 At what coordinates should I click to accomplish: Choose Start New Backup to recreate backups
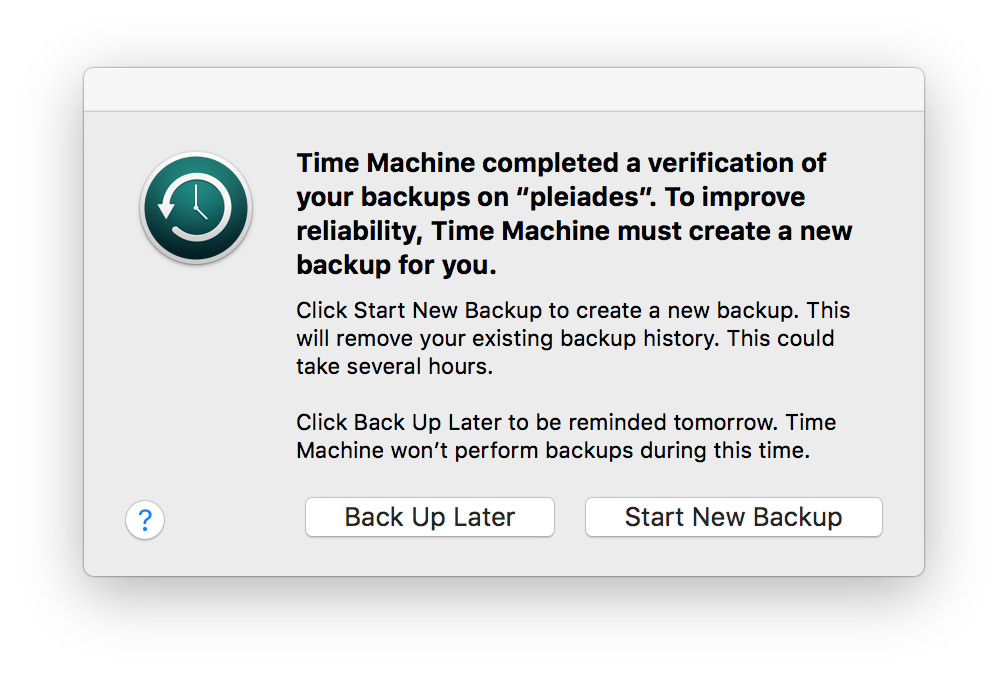point(733,517)
